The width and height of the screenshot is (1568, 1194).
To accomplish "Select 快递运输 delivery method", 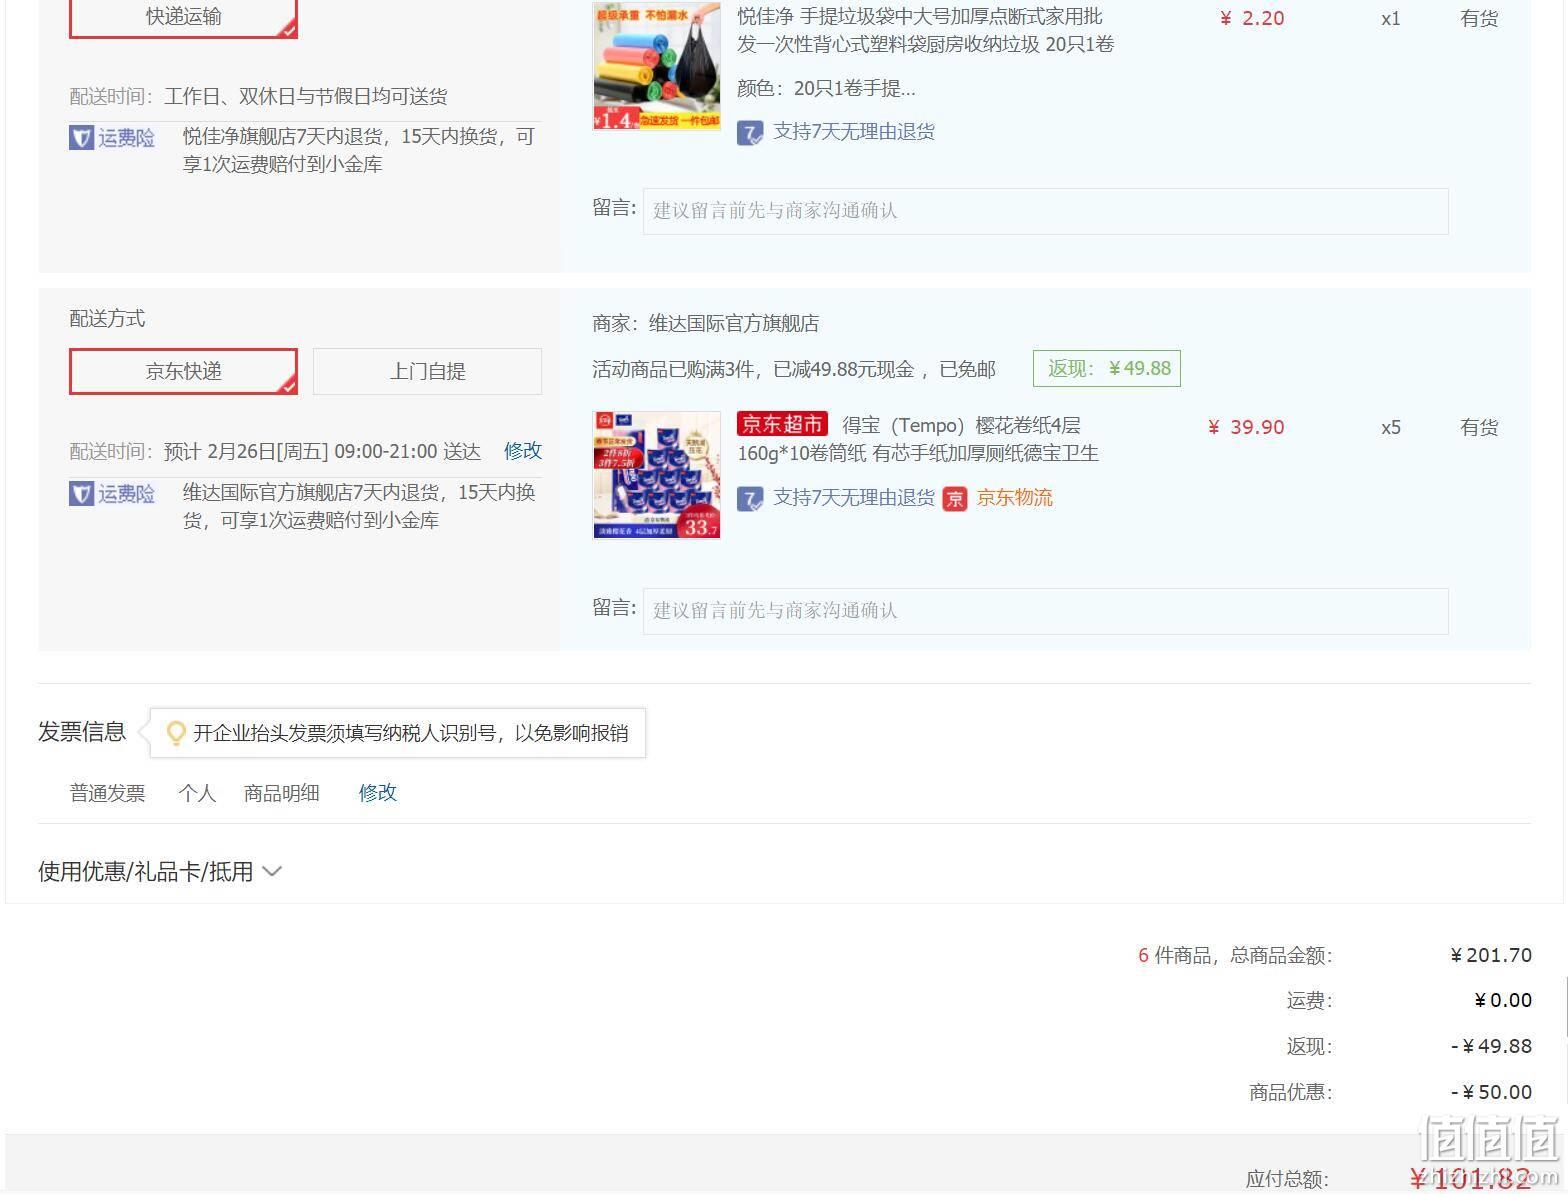I will (x=183, y=18).
